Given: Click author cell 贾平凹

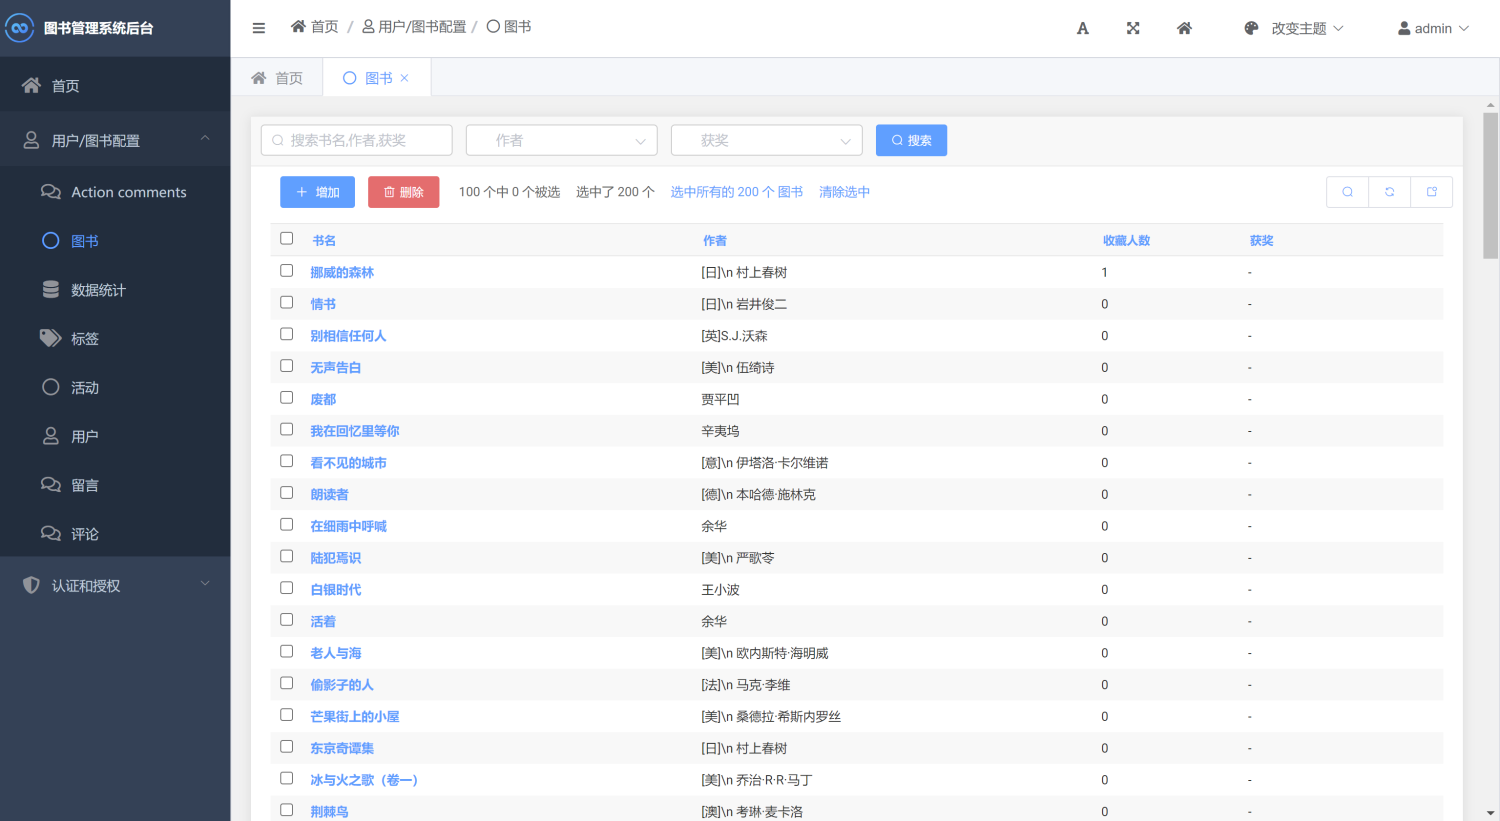Looking at the screenshot, I should click(720, 399).
